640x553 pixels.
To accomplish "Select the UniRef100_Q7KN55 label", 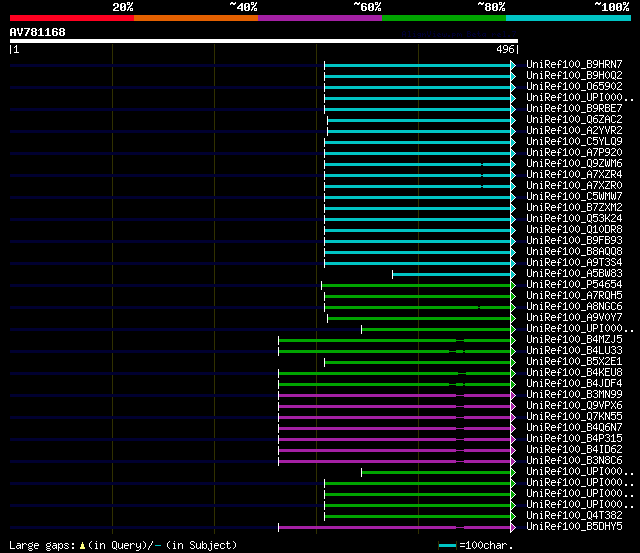I will 574,417.
